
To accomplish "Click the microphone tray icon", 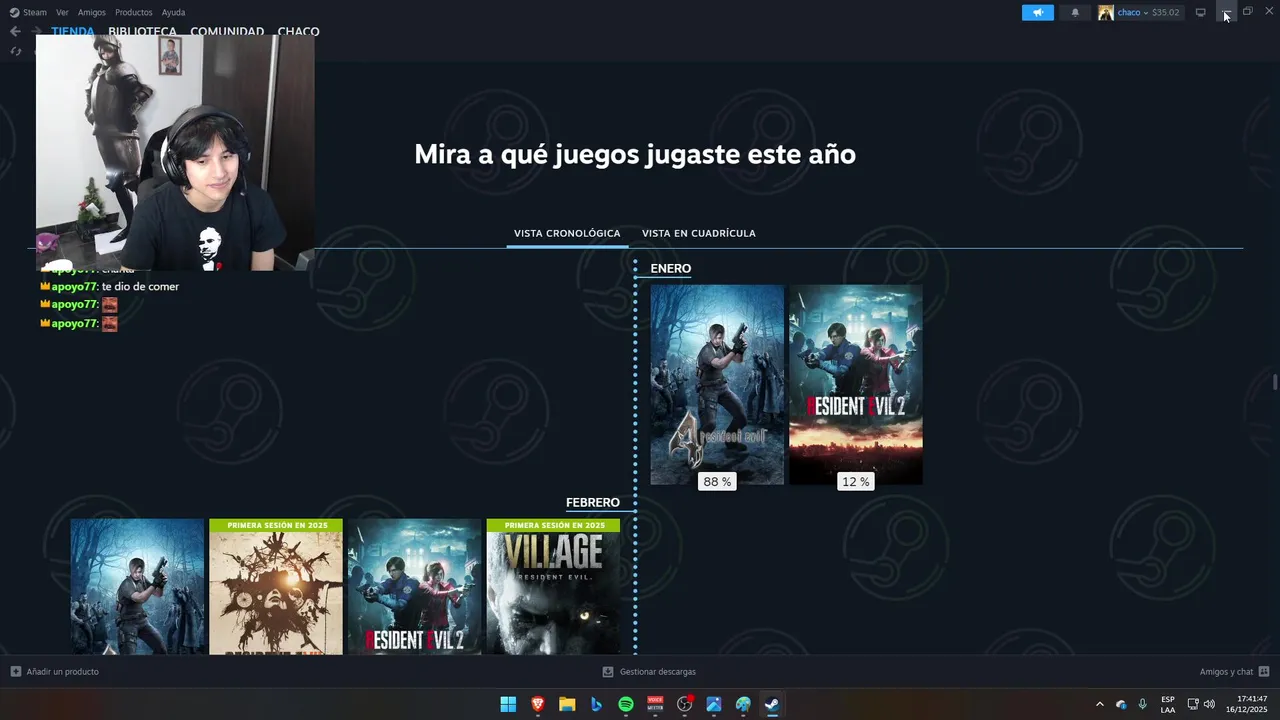I will 1142,704.
